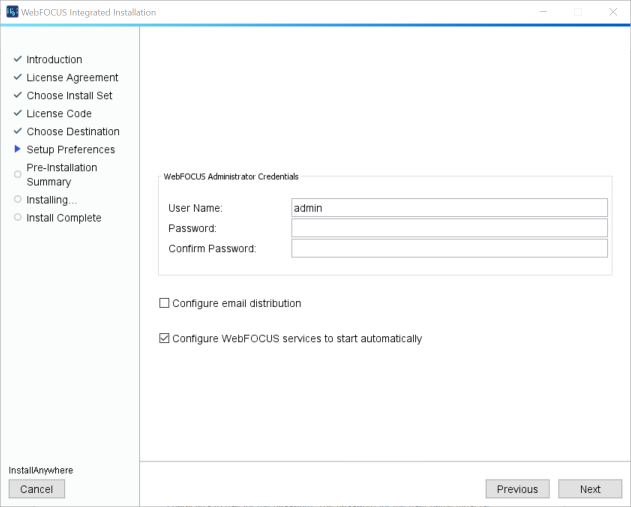Viewport: 631px width, 507px height.
Task: Enable Configure email distribution checkbox
Action: [165, 303]
